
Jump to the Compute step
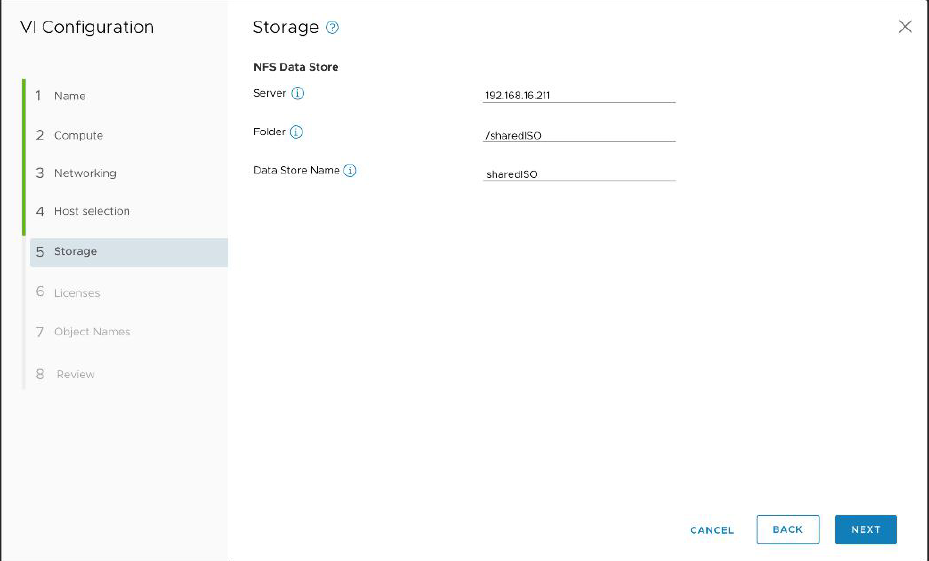(x=78, y=135)
